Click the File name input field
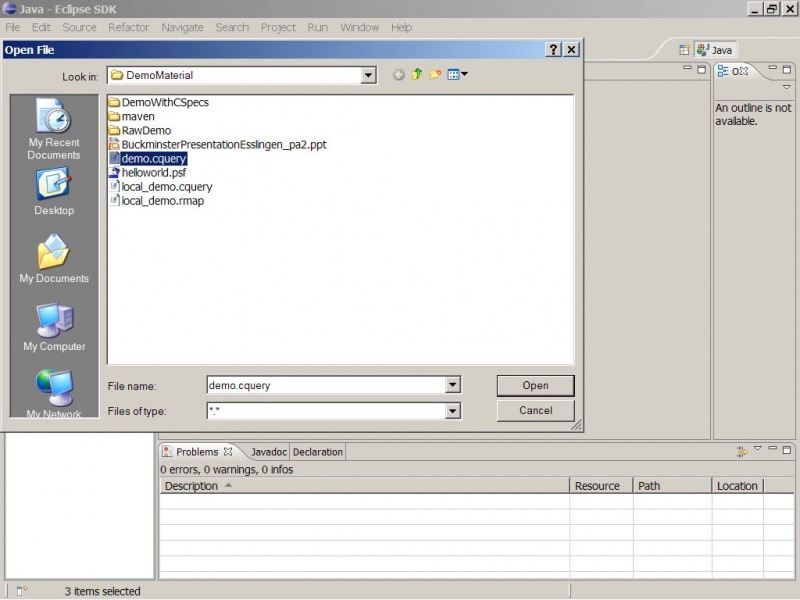This screenshot has height=600, width=800. pos(326,385)
